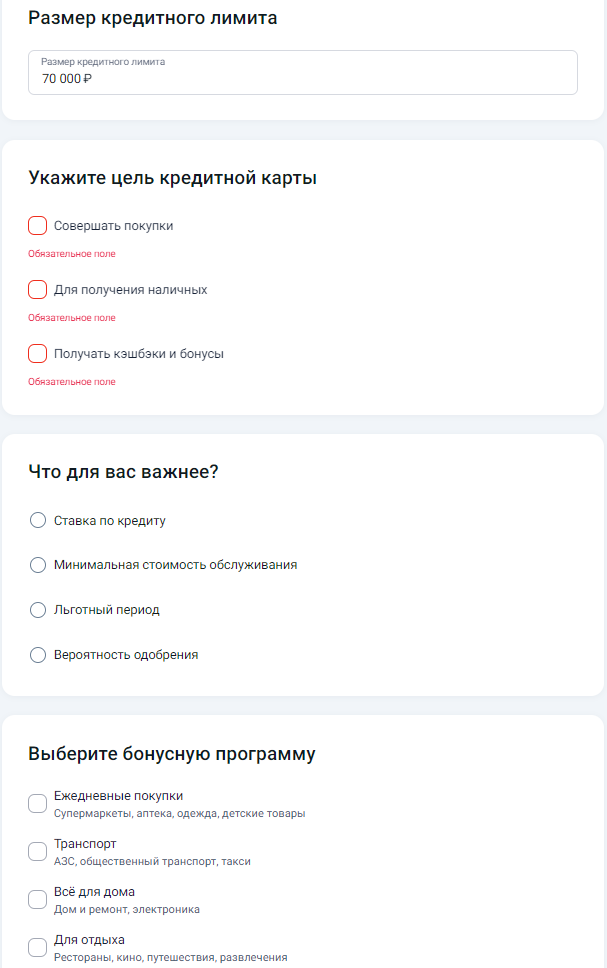This screenshot has width=607, height=968.
Task: Choose the 'Минимальная стоимость обслуживания' radio option
Action: click(38, 565)
